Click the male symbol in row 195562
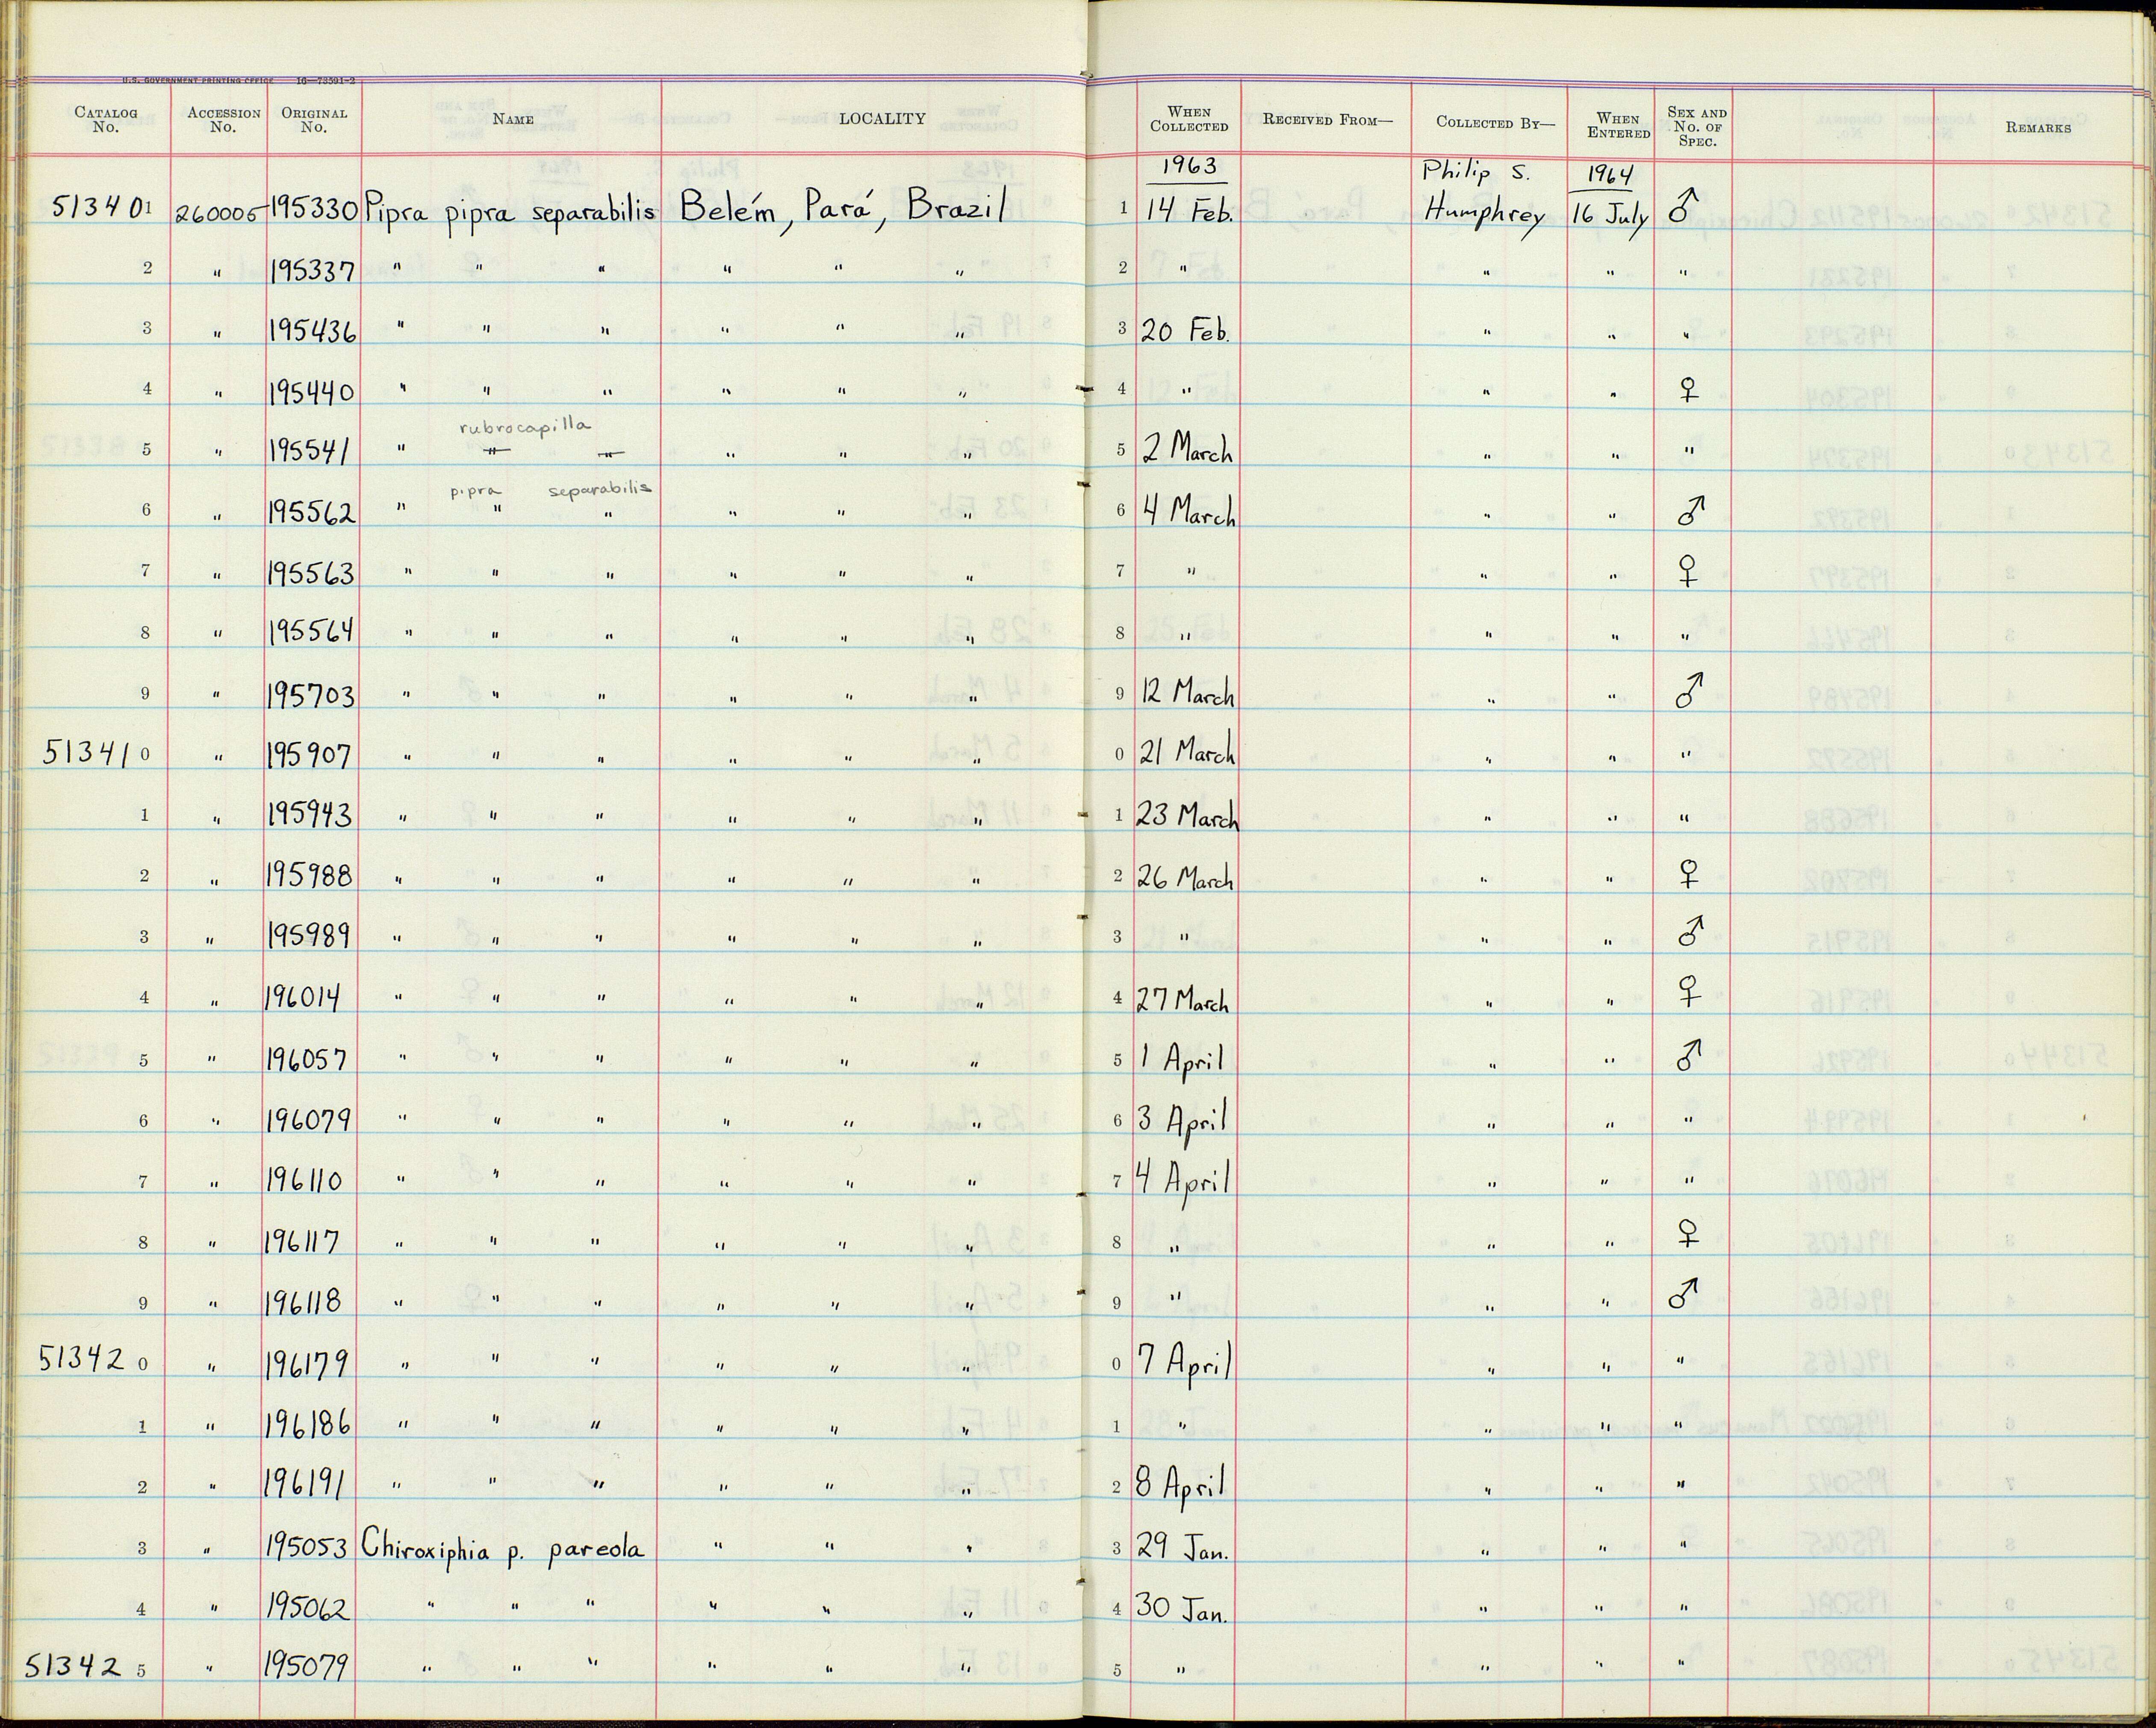The height and width of the screenshot is (1728, 2156). click(1691, 510)
